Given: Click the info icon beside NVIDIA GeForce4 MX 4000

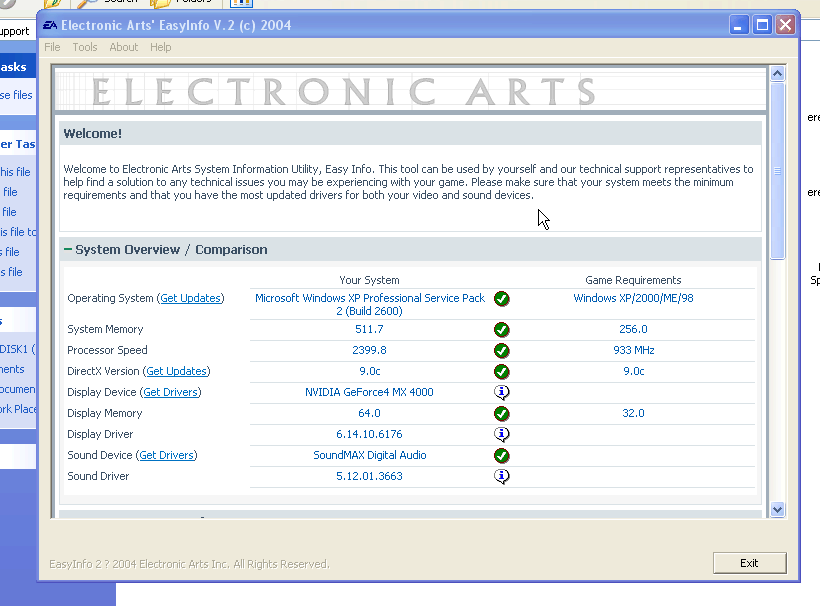Looking at the screenshot, I should [502, 392].
